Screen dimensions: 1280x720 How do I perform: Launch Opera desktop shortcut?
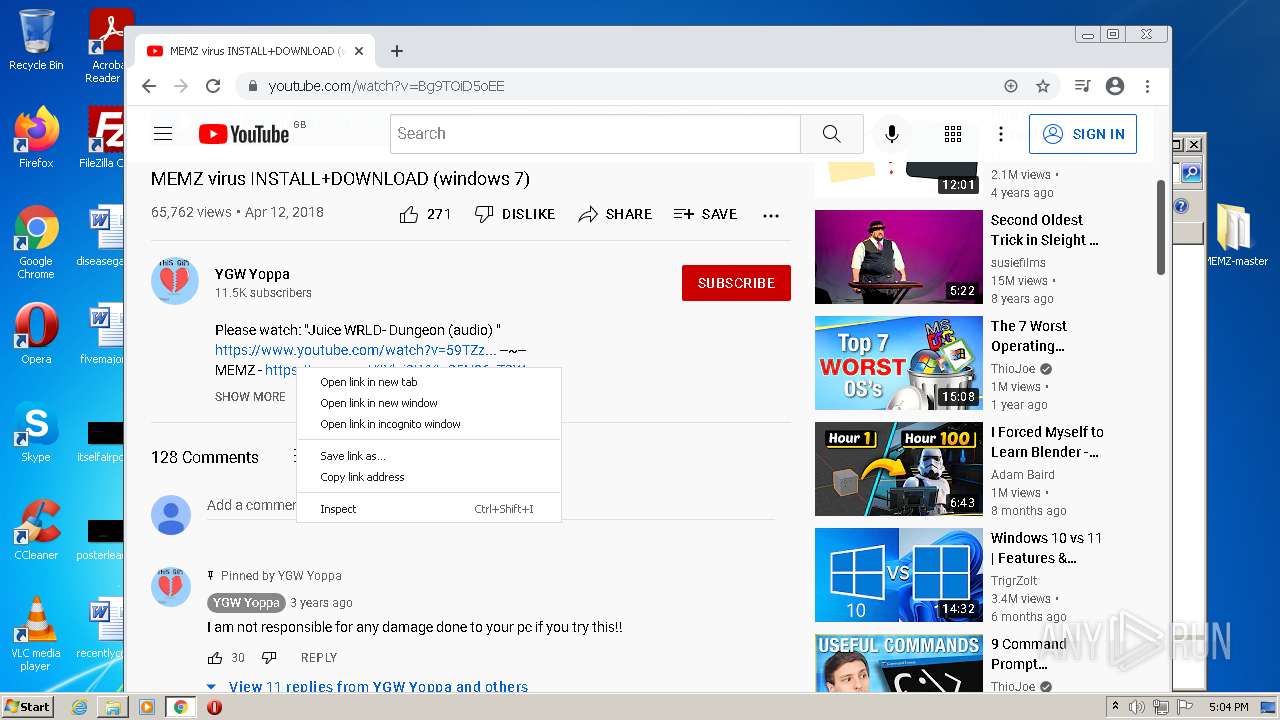coord(36,334)
